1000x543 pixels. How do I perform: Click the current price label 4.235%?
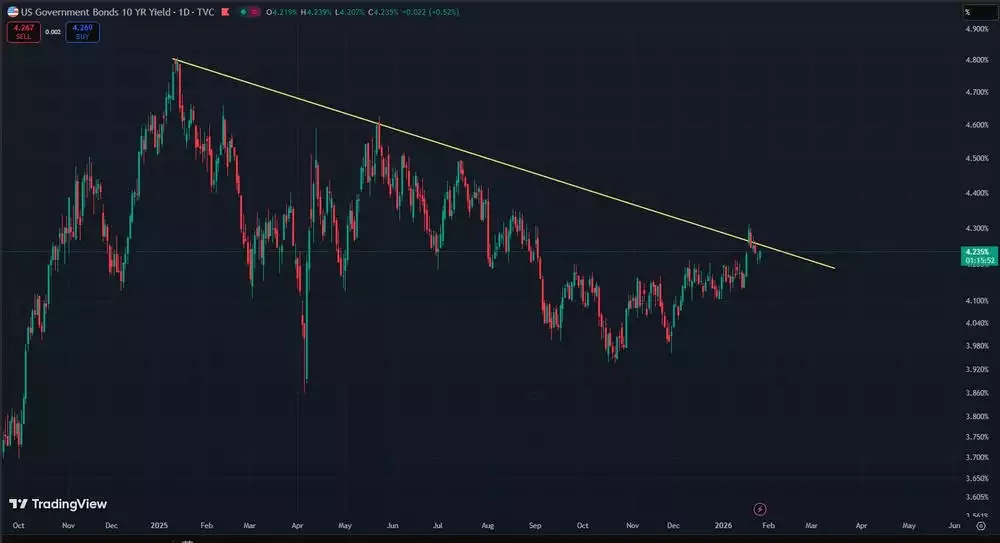979,256
